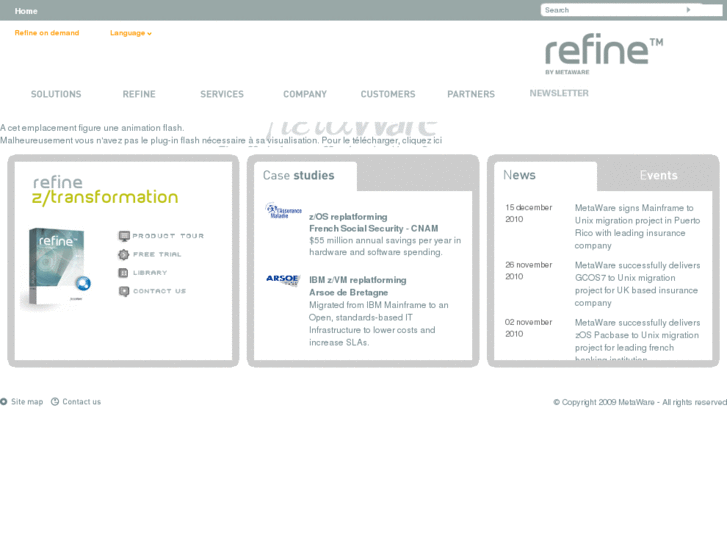The image size is (727, 545).
Task: Open the Language dropdown
Action: [x=131, y=33]
